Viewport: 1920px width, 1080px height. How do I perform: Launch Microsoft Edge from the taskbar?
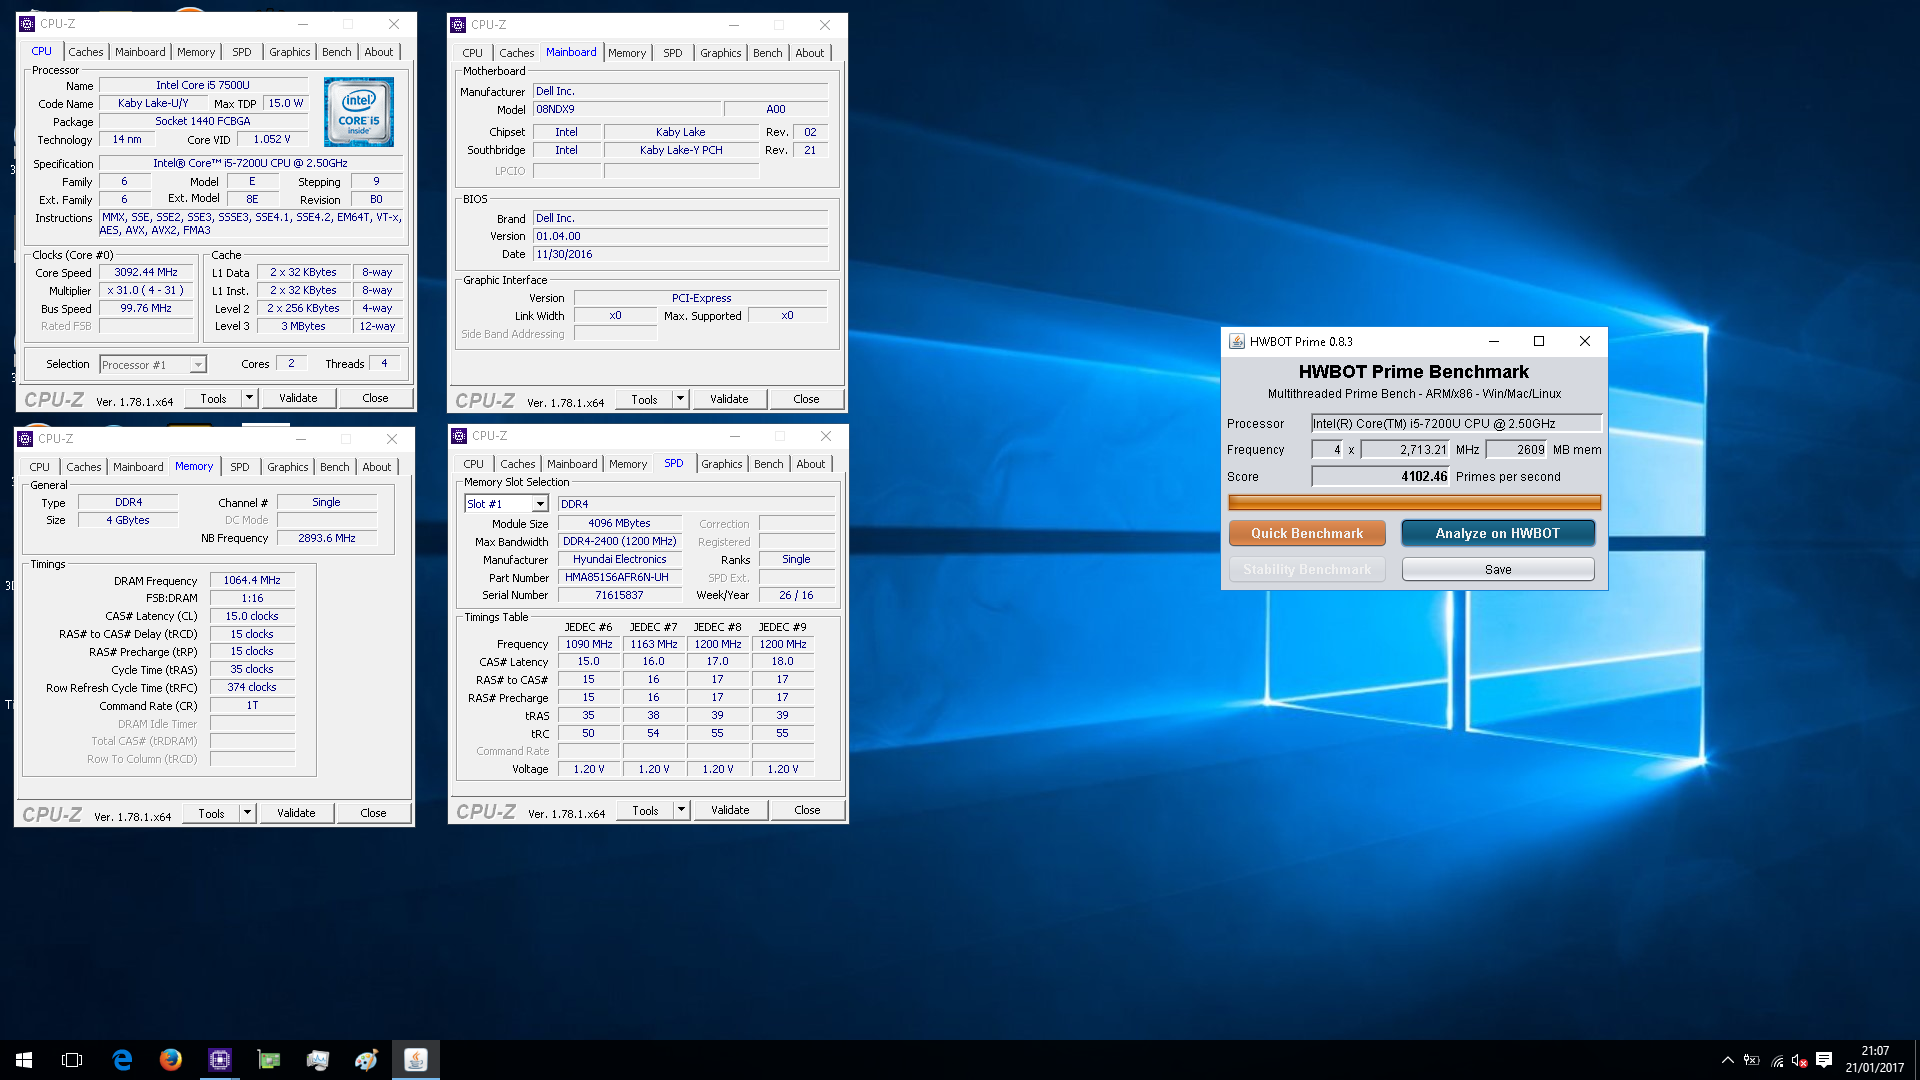[x=122, y=1060]
